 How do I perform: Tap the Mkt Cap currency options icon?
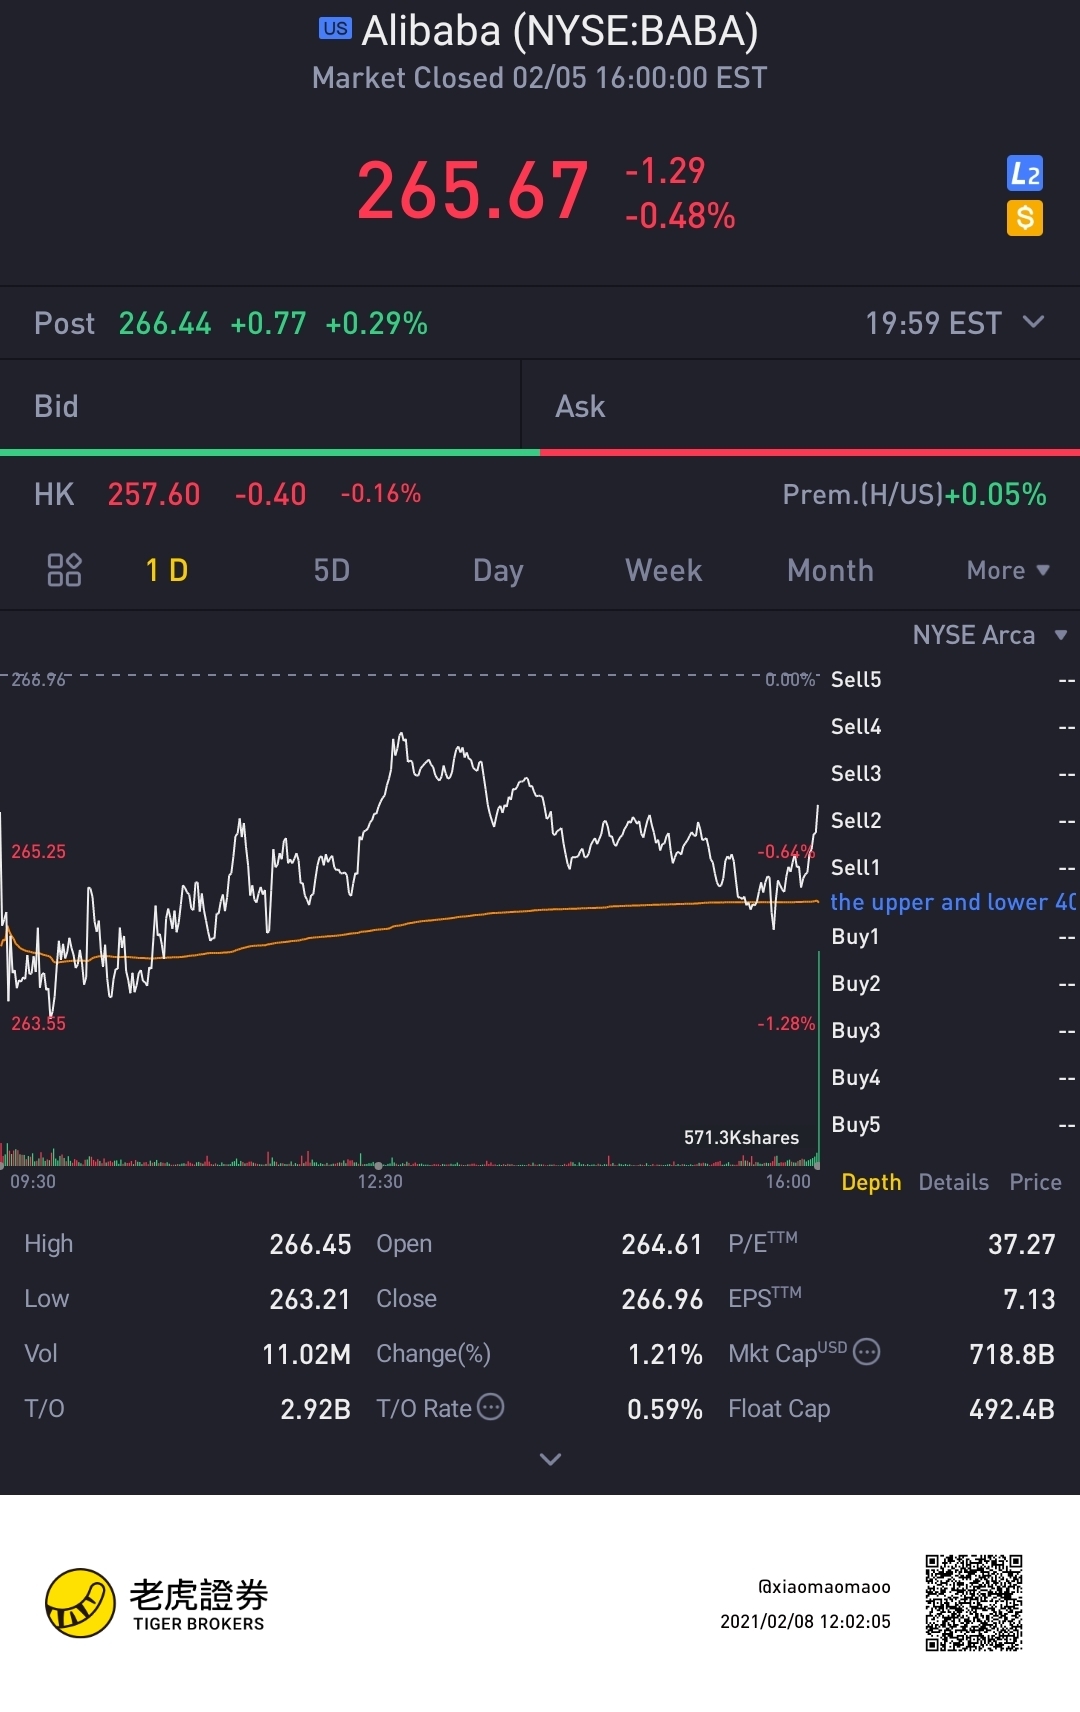867,1352
